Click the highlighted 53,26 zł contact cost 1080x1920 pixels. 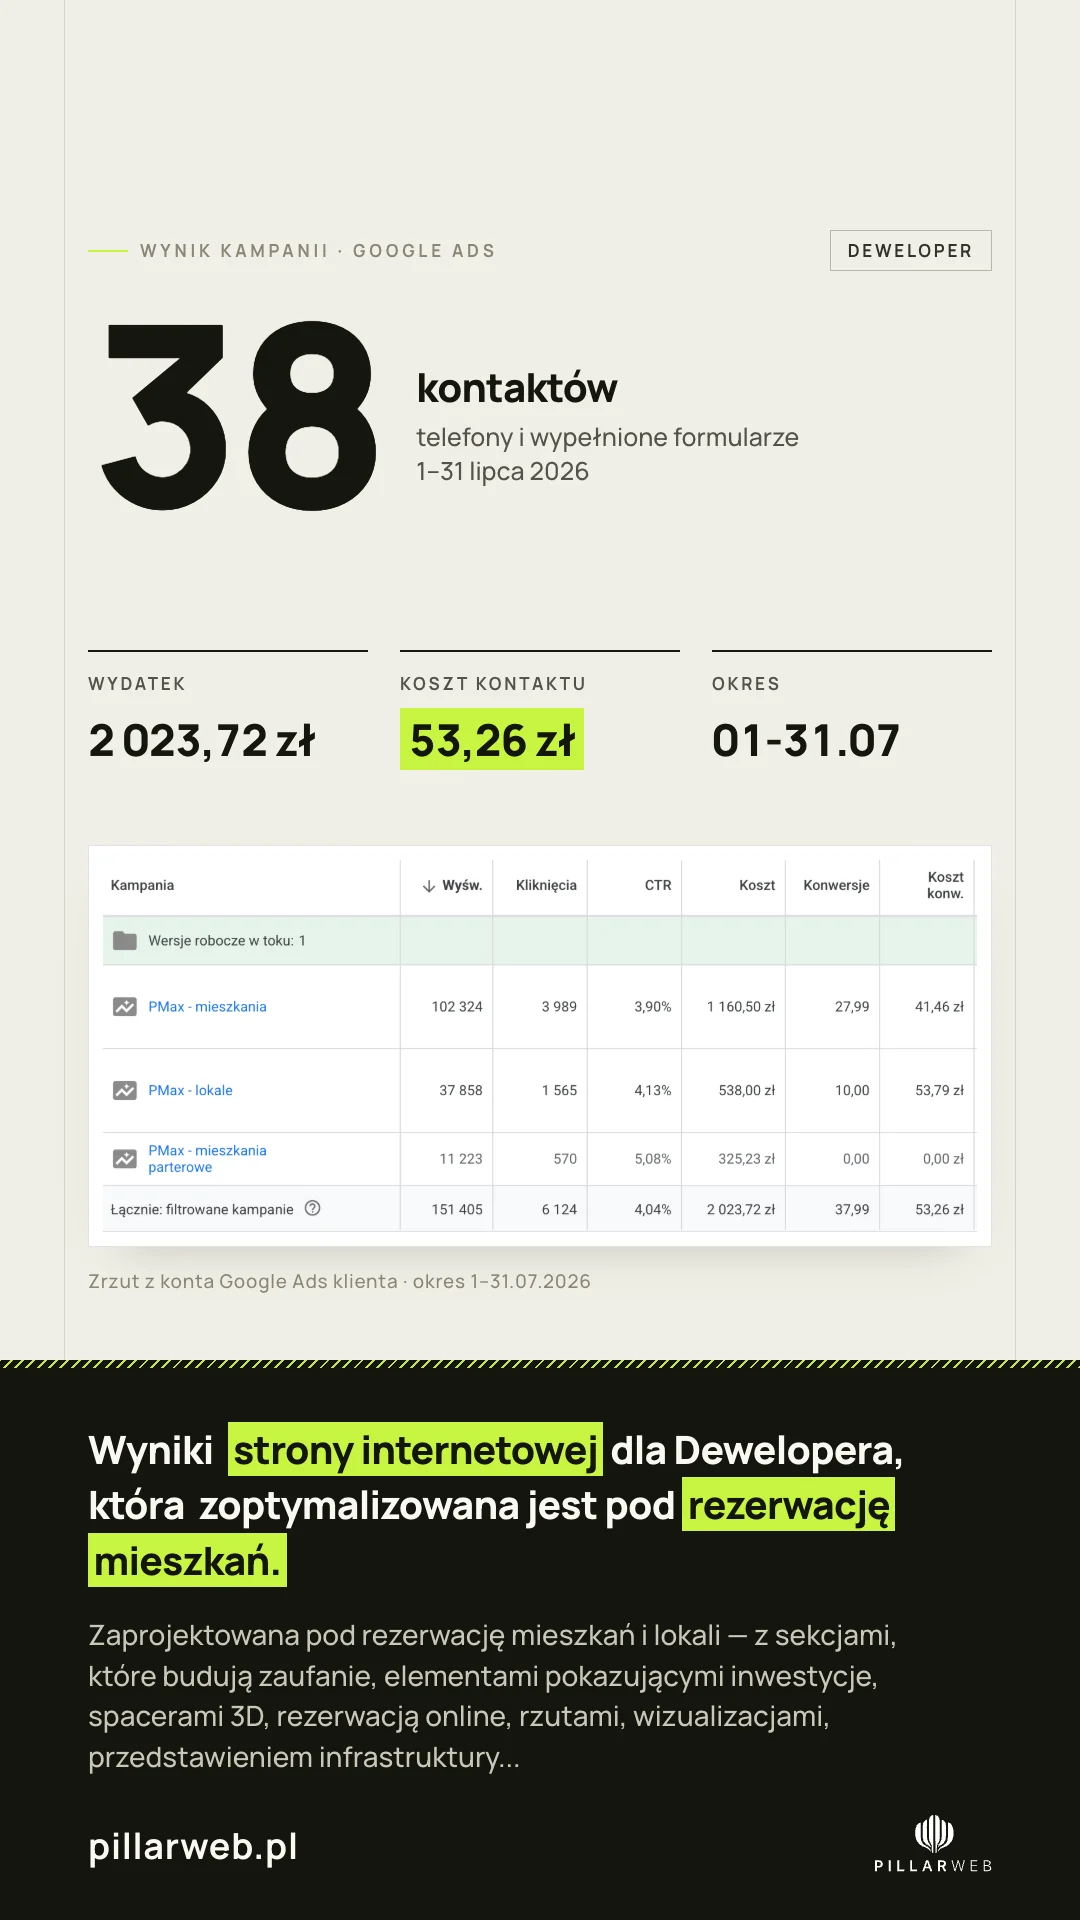pyautogui.click(x=492, y=740)
